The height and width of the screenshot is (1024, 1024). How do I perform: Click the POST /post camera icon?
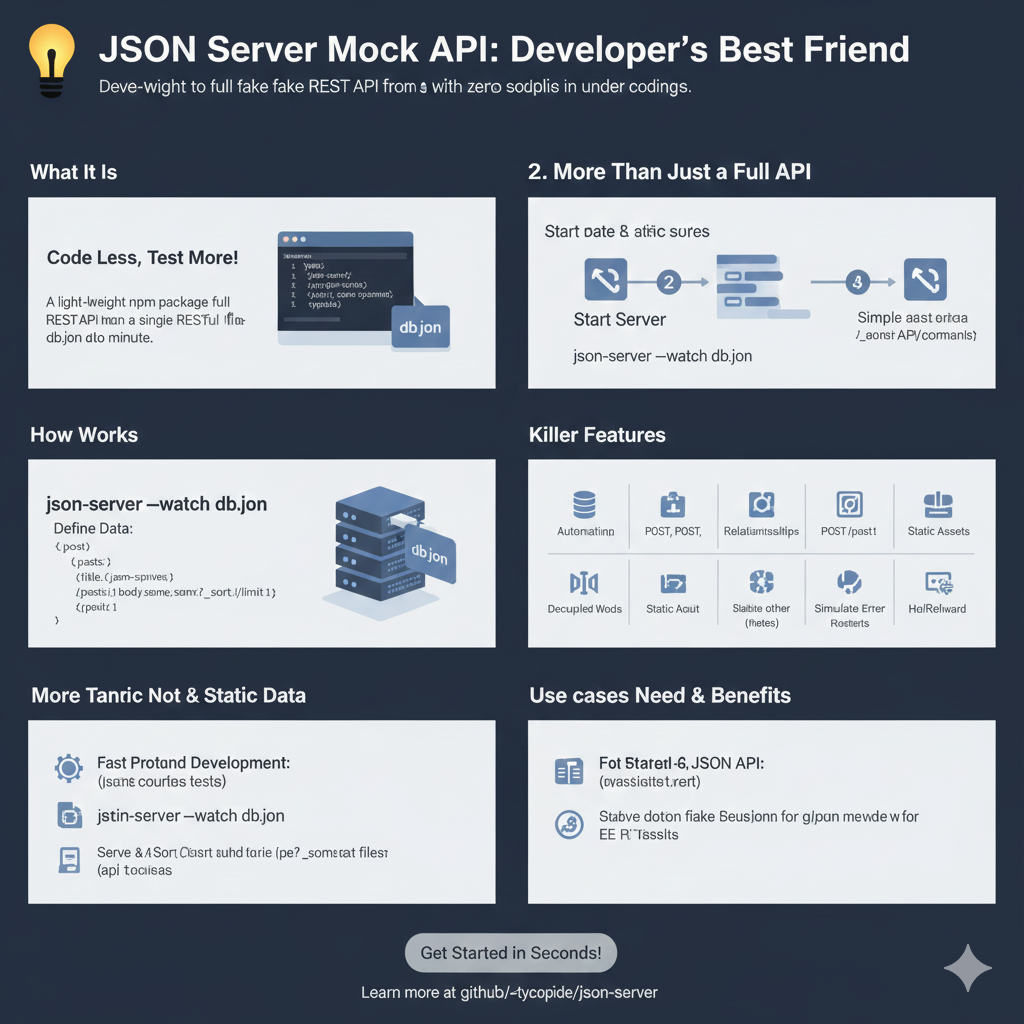coord(849,502)
